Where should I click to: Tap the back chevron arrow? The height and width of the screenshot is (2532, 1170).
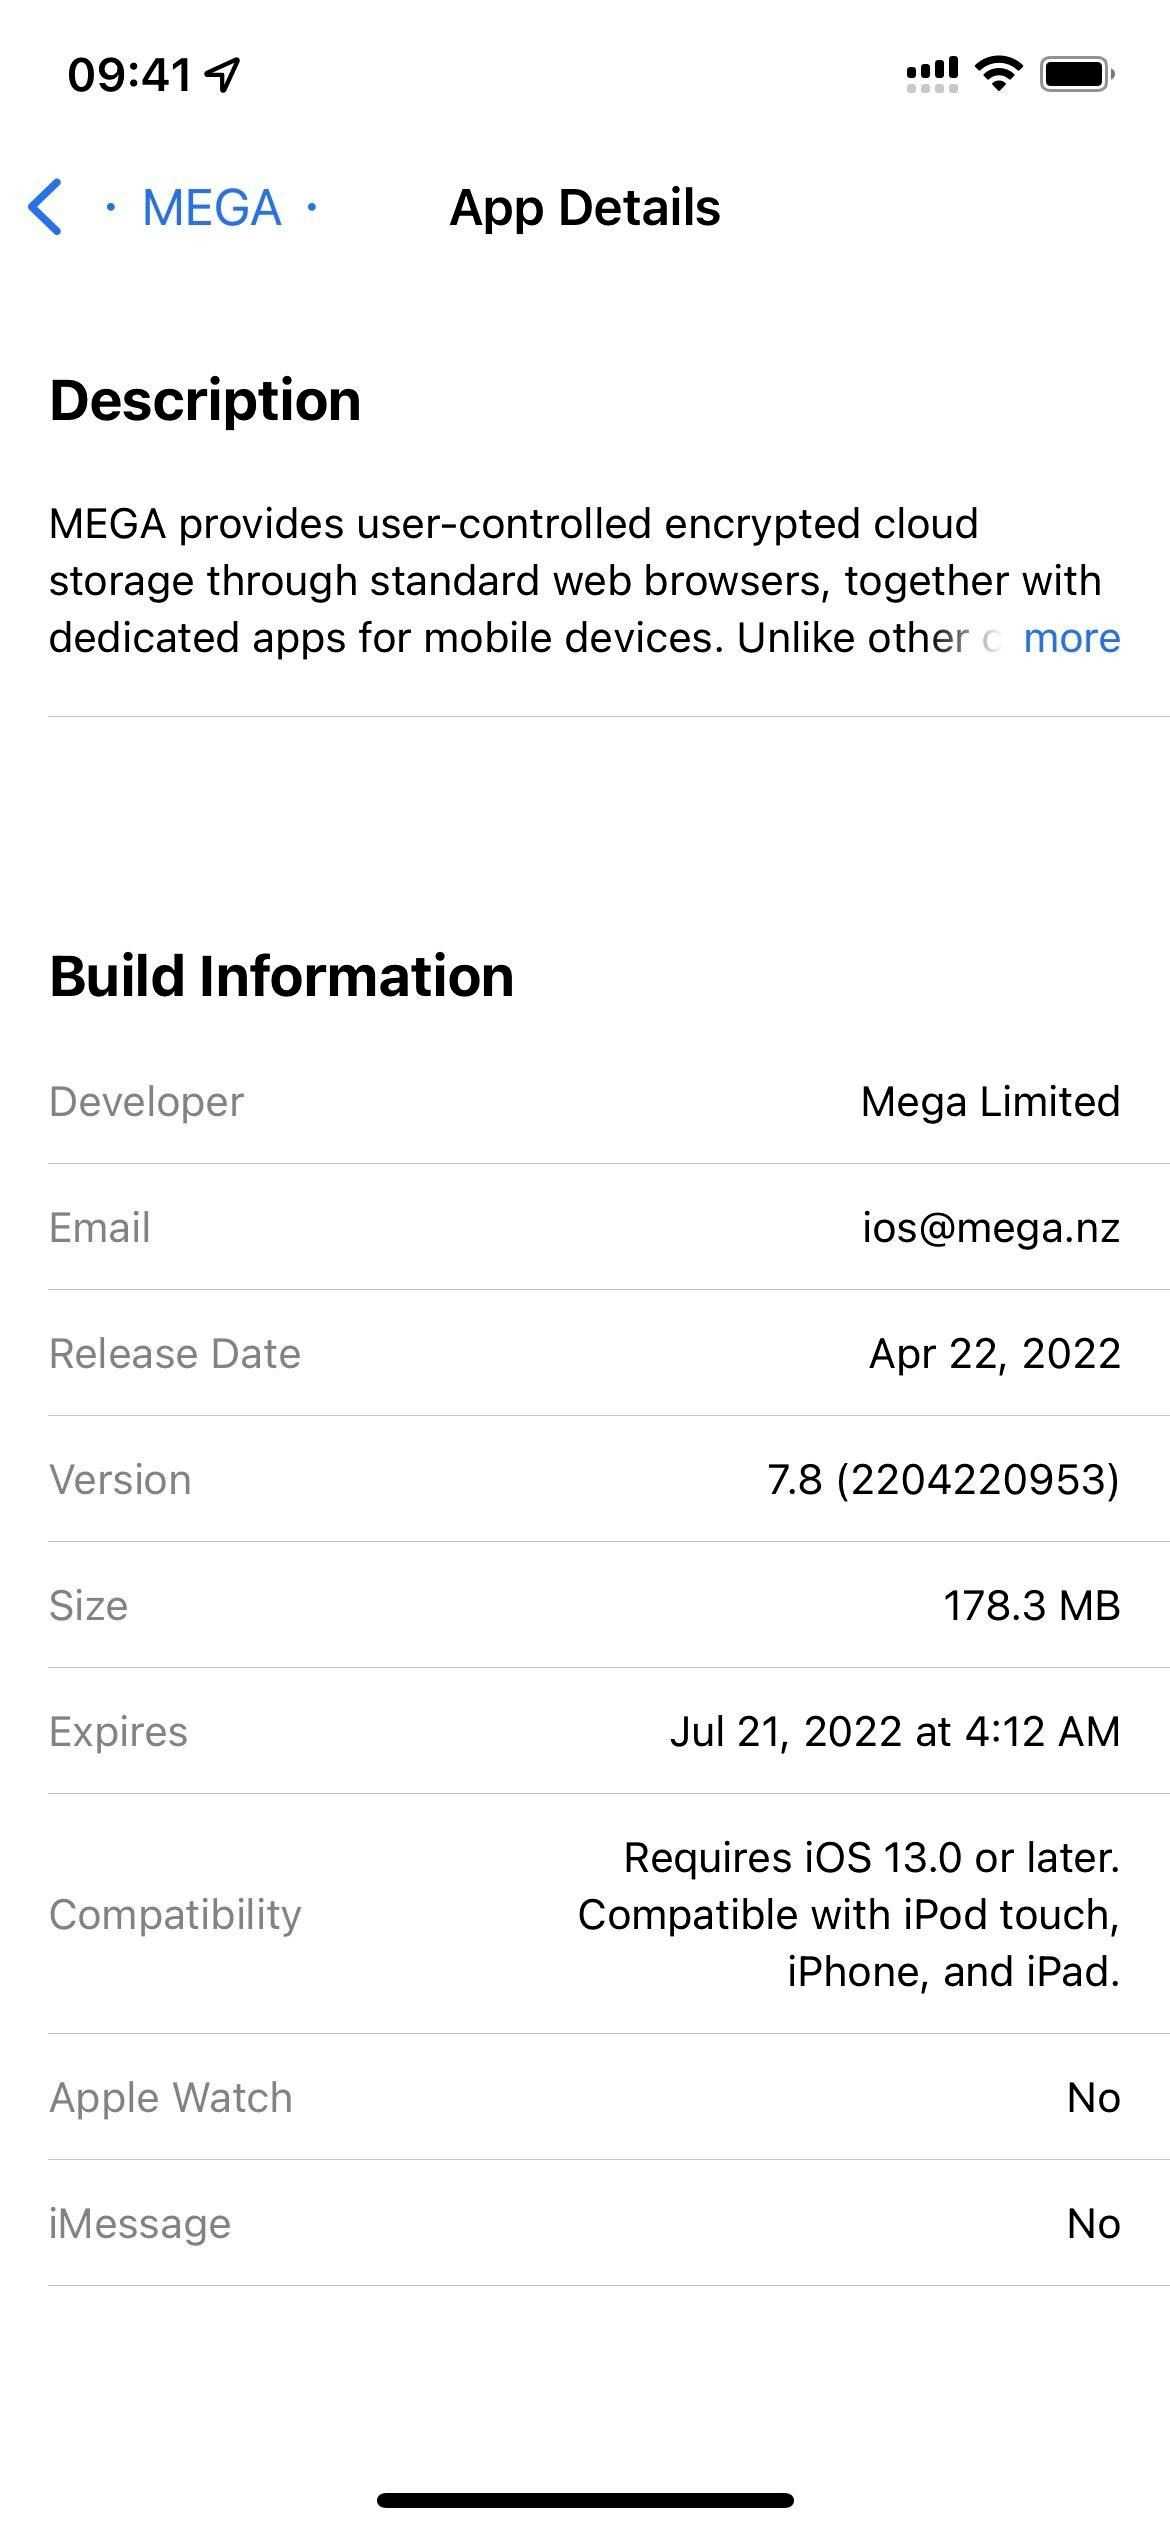(x=46, y=208)
